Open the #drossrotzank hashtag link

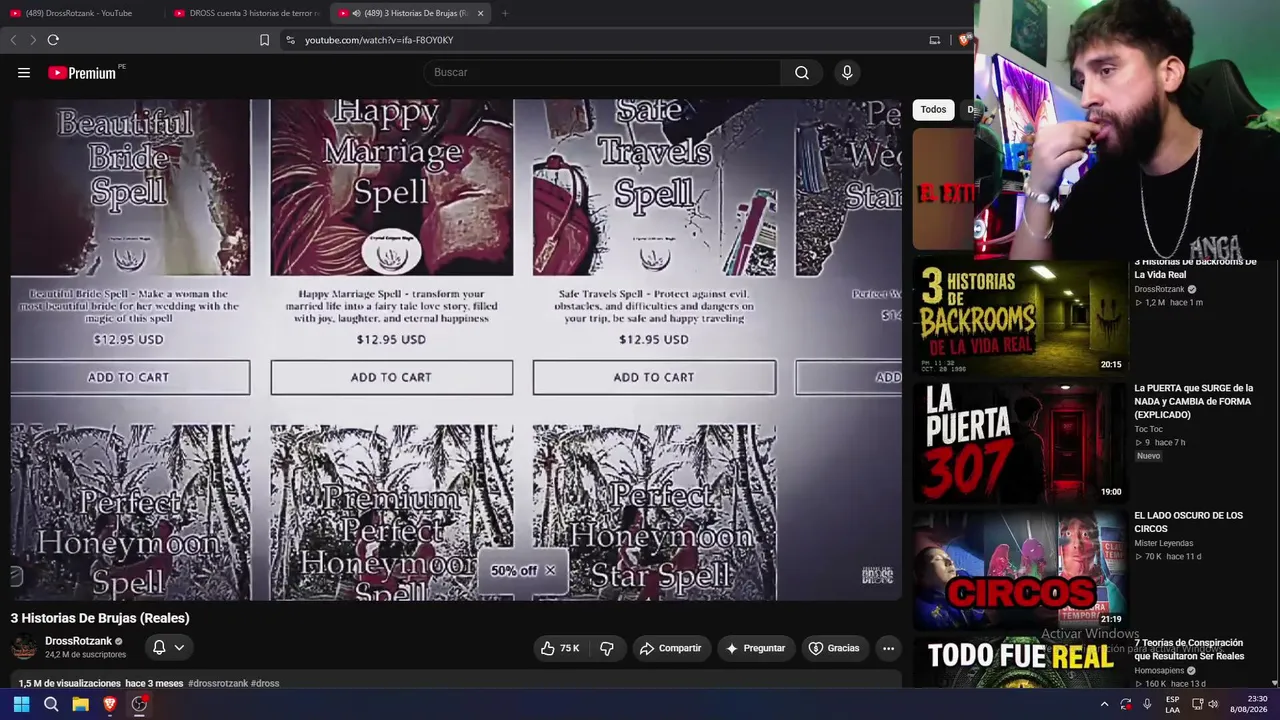coord(218,683)
